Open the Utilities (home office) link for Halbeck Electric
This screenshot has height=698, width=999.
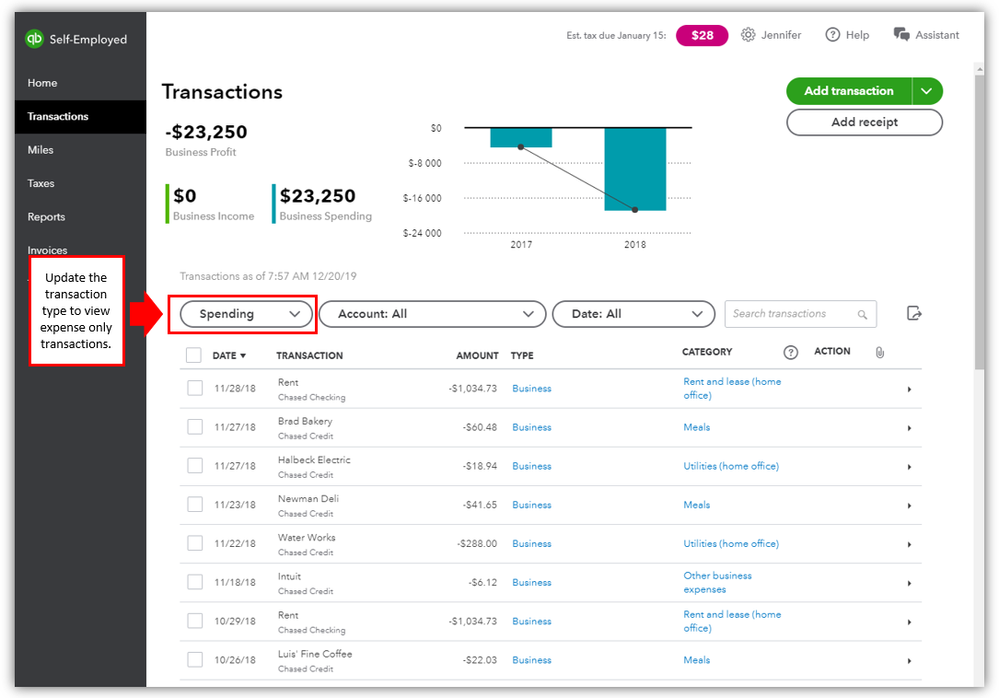[x=730, y=466]
